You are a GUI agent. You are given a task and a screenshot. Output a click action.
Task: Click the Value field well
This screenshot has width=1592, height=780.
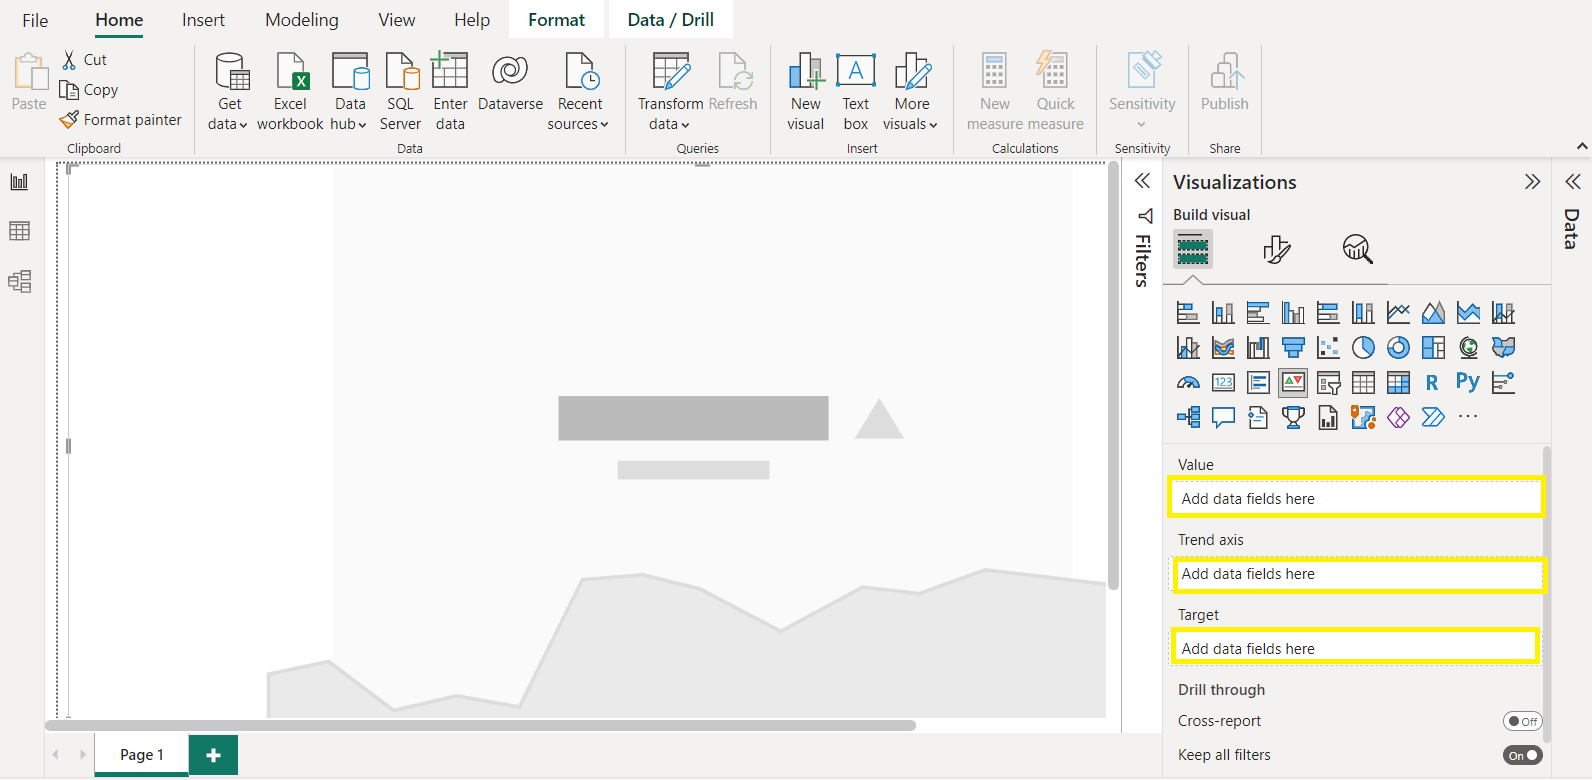click(x=1356, y=498)
